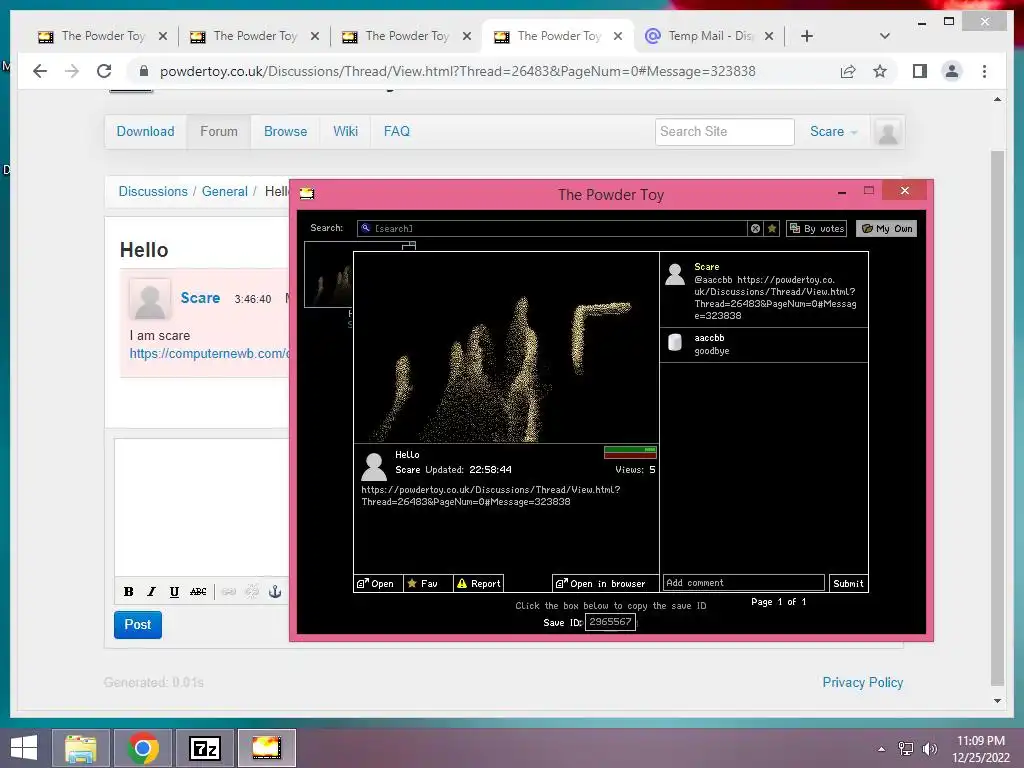Click the network tray icon
The height and width of the screenshot is (768, 1024).
point(906,749)
